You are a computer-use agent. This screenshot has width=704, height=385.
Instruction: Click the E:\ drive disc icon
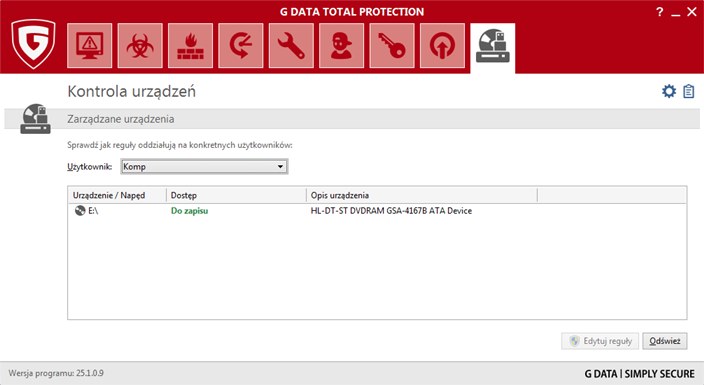80,210
